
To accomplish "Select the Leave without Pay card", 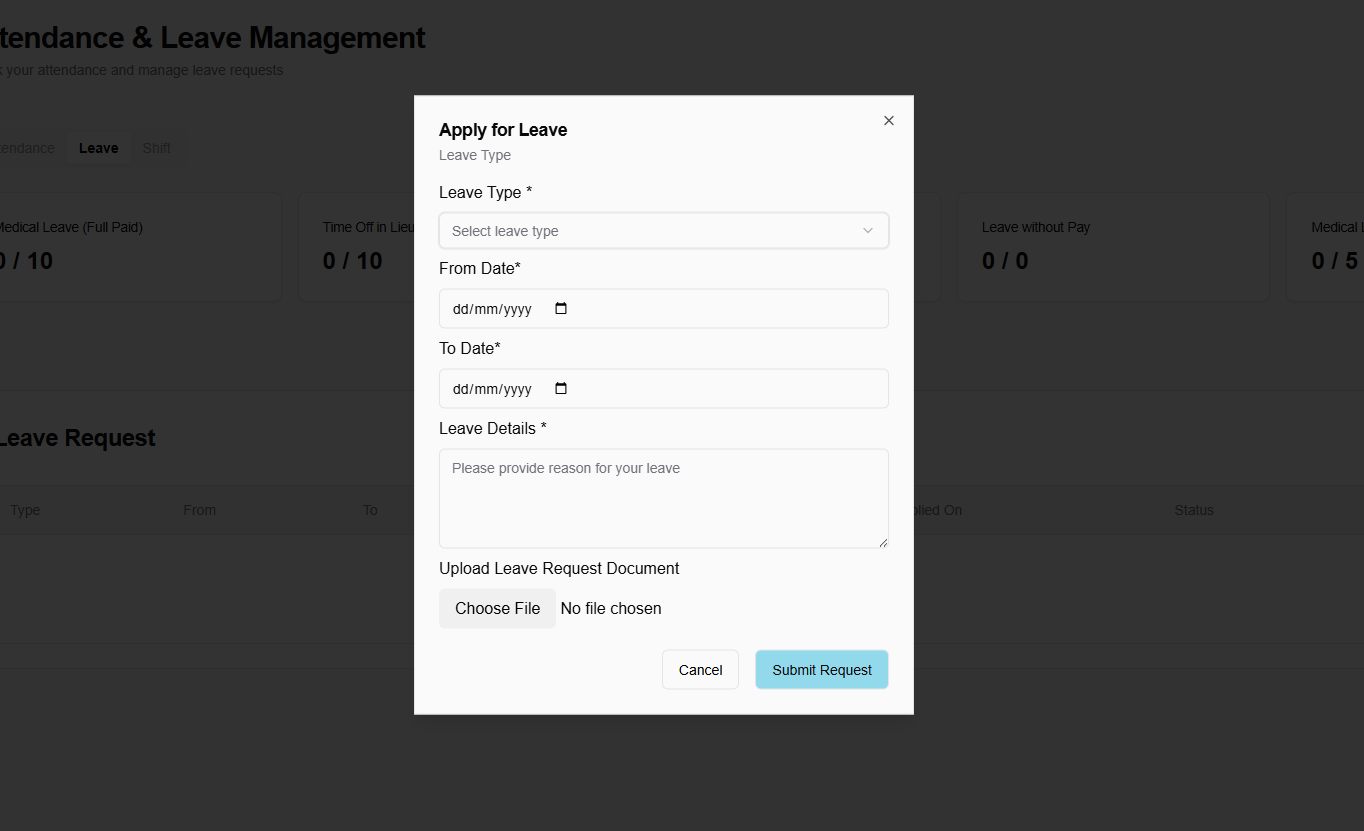I will [x=1112, y=246].
